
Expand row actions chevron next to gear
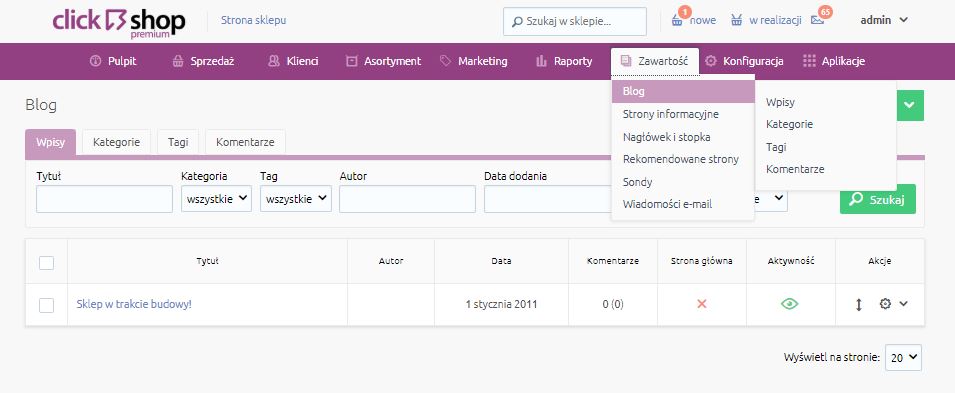point(903,303)
